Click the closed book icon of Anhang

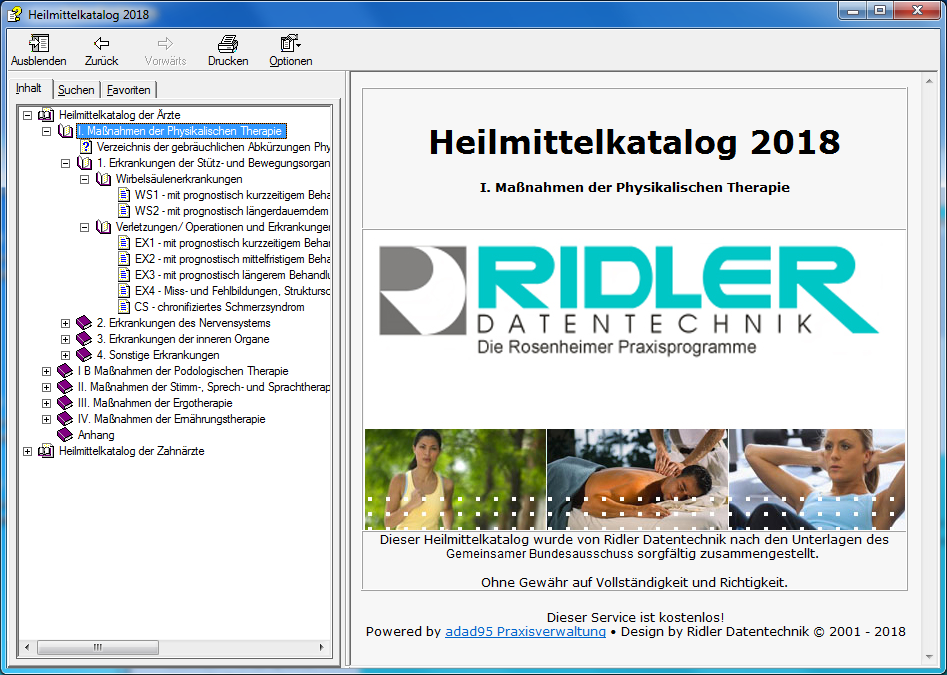coord(65,435)
